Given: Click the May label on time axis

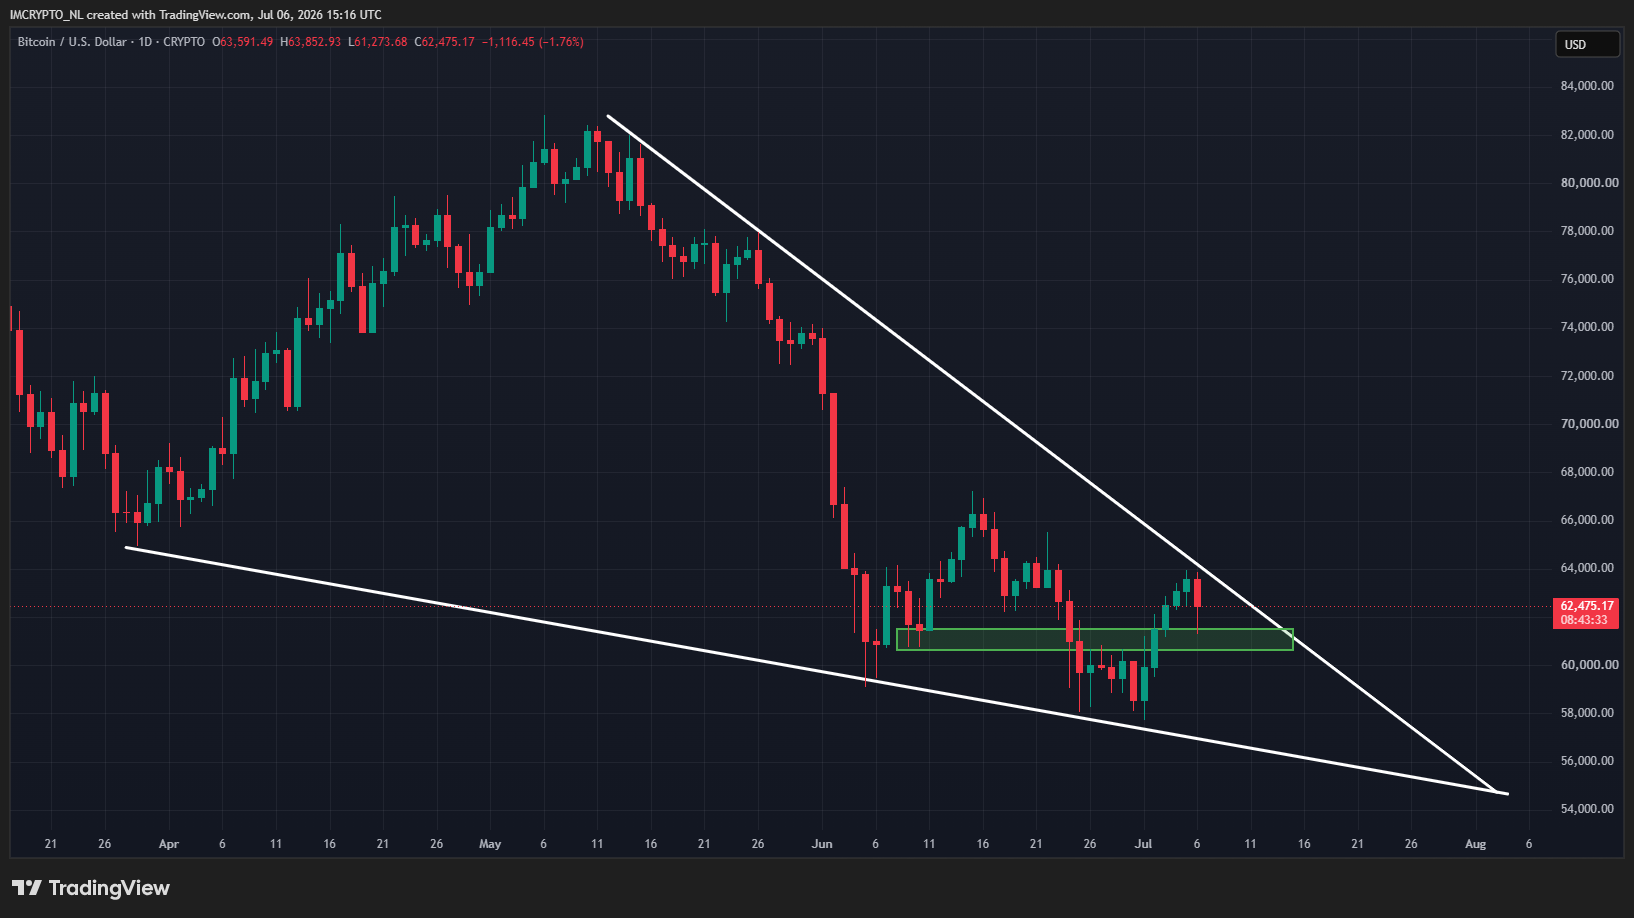Looking at the screenshot, I should tap(490, 844).
